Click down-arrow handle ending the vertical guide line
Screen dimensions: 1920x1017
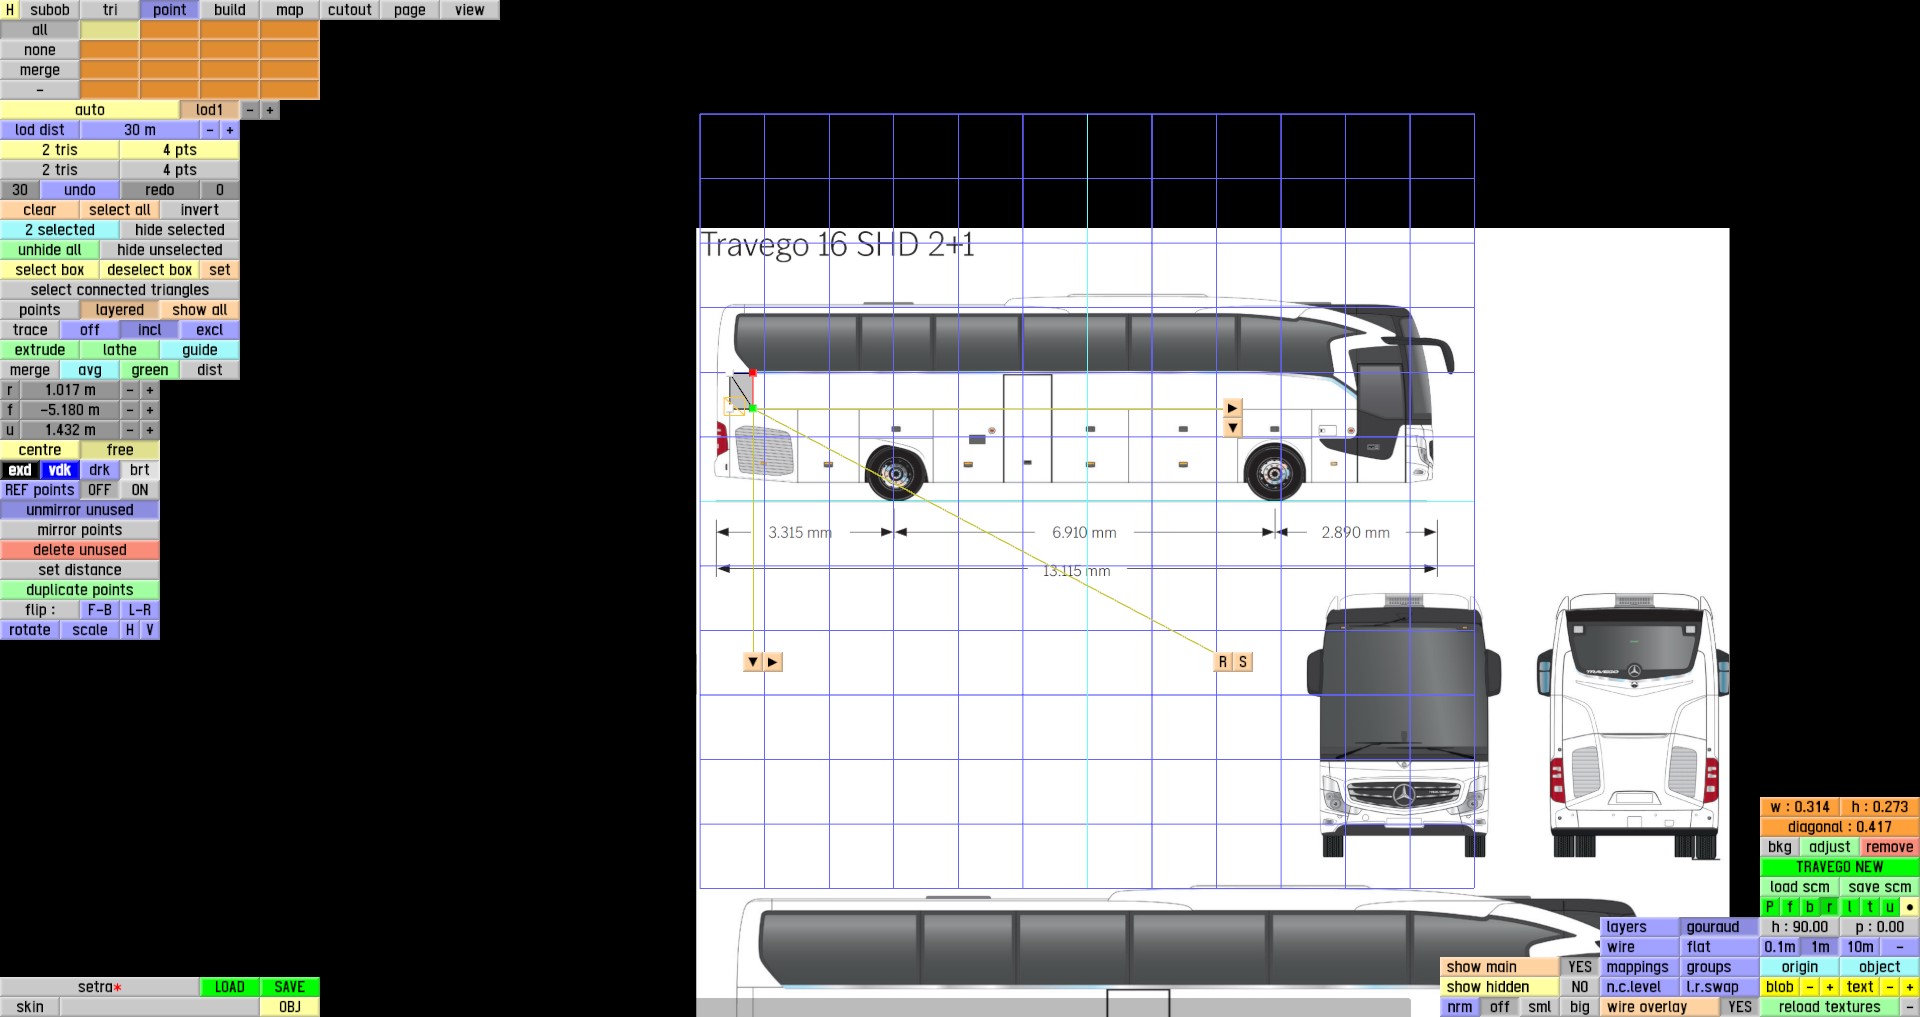pyautogui.click(x=753, y=662)
